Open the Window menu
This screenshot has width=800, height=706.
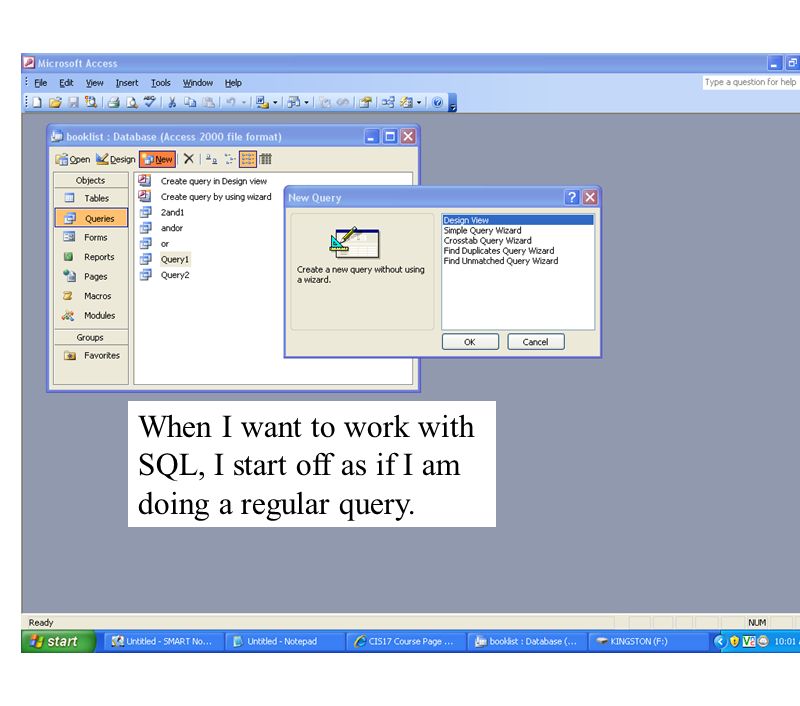[197, 83]
